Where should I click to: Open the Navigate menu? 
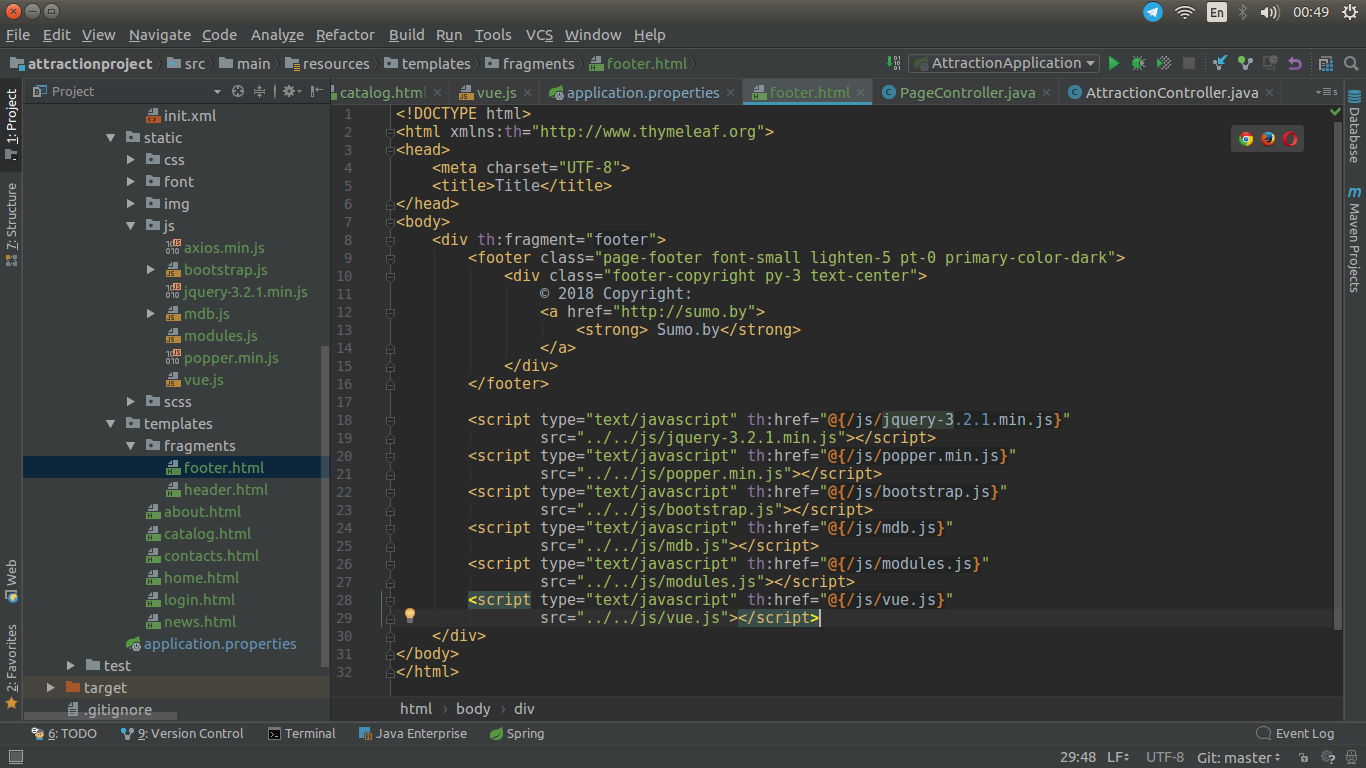coord(160,35)
